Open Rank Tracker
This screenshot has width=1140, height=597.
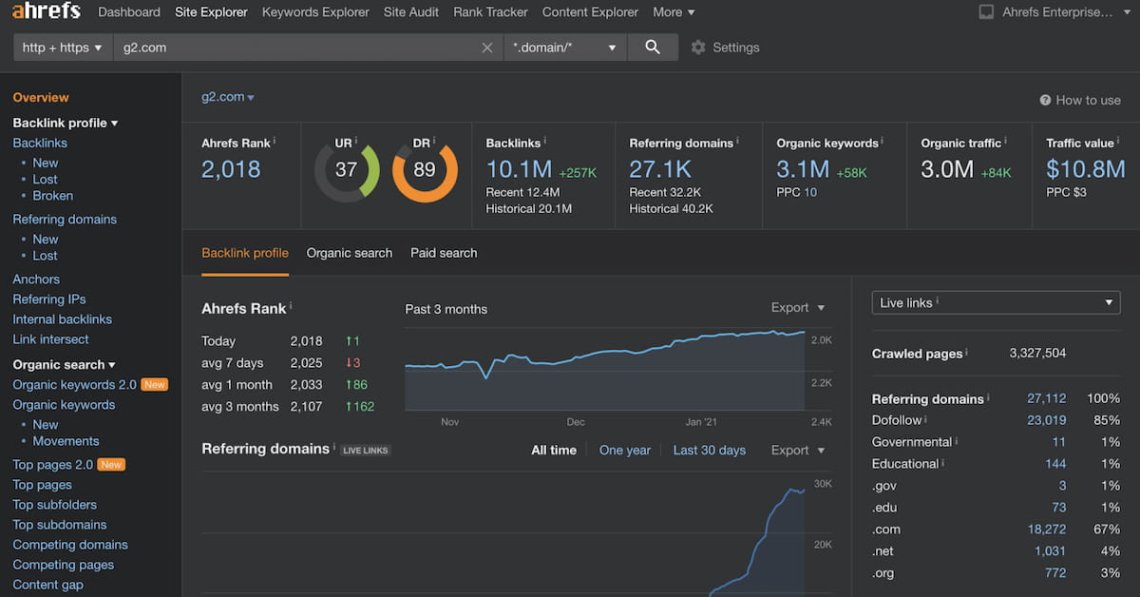pyautogui.click(x=490, y=12)
